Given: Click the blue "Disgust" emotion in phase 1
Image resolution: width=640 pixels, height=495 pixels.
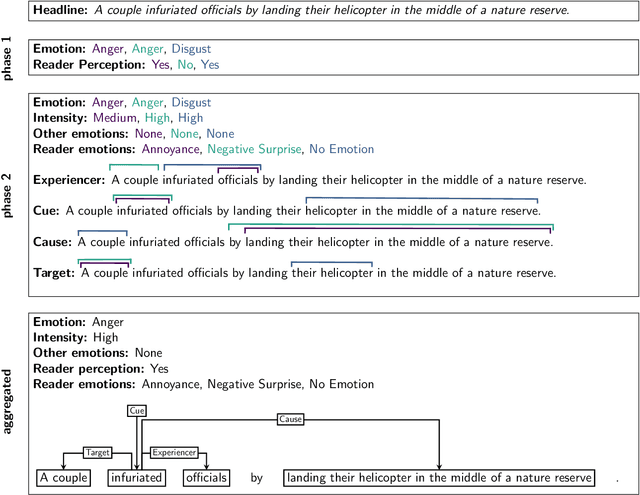Looking at the screenshot, I should pos(191,48).
